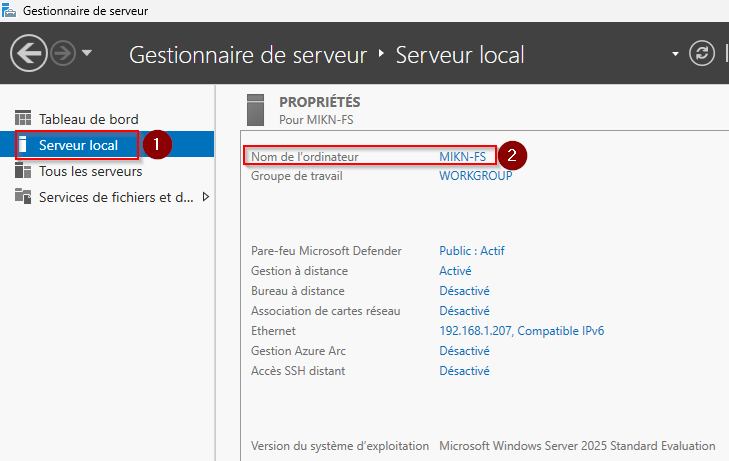Click the Accès SSH distant label

(x=298, y=371)
